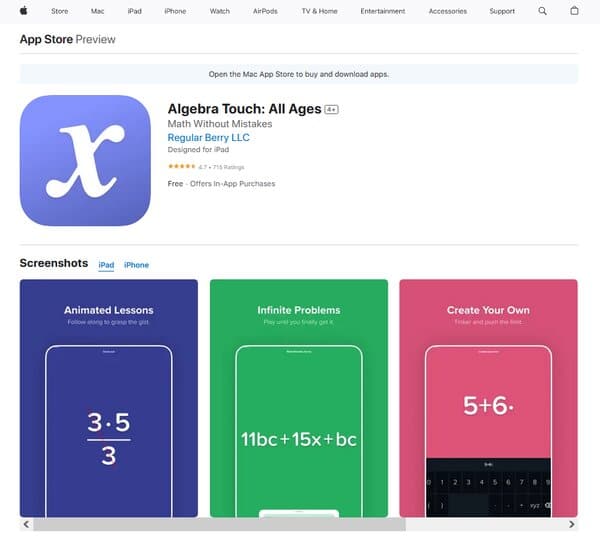
Task: Open the TV & Home menu
Action: tap(320, 11)
